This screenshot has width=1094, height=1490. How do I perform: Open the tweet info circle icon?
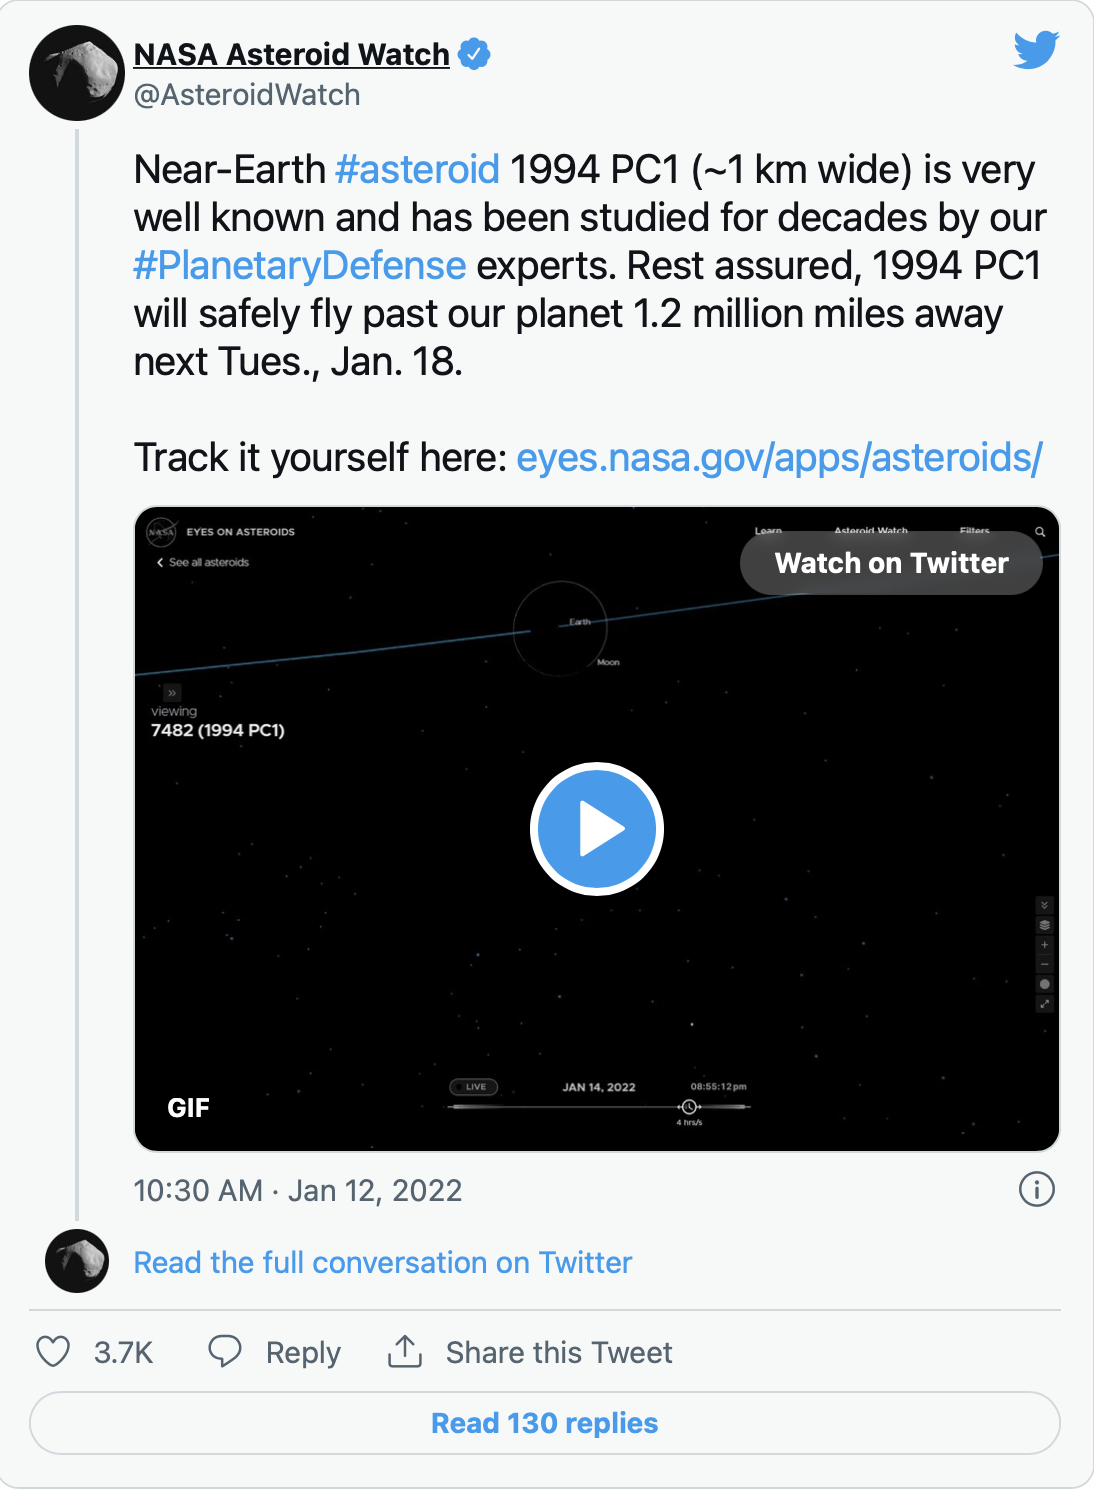click(1037, 1190)
